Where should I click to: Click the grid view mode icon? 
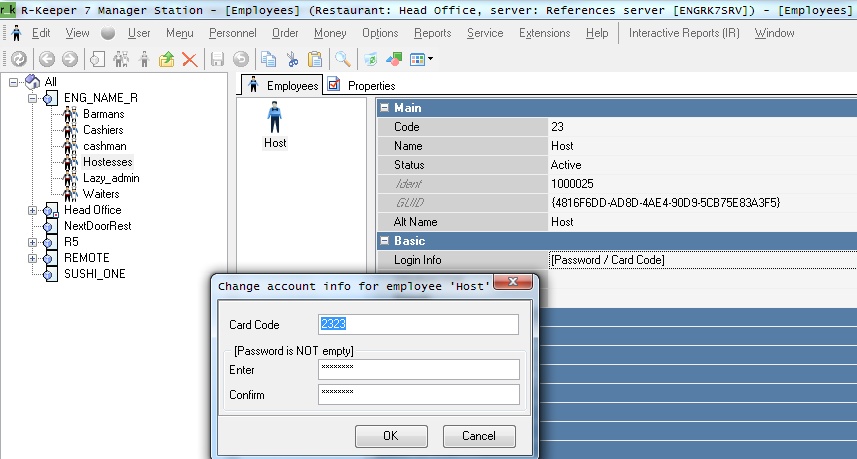tap(417, 59)
